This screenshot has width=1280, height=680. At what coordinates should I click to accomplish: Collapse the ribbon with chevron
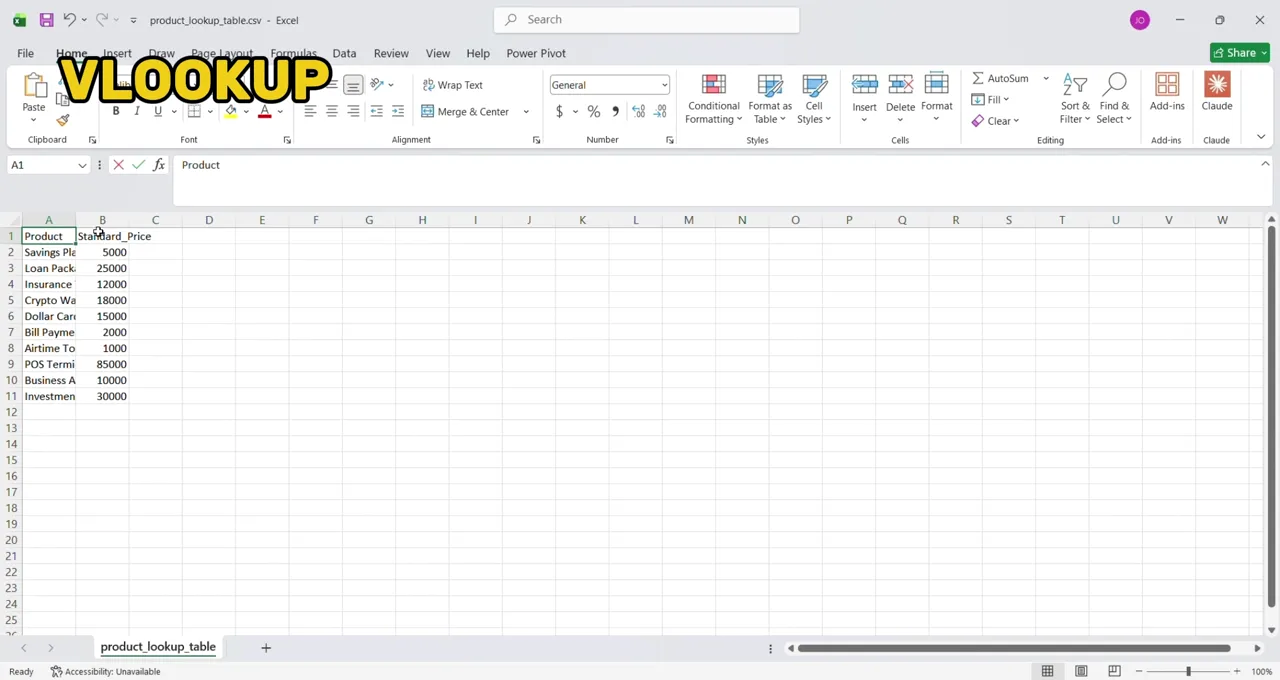point(1261,137)
